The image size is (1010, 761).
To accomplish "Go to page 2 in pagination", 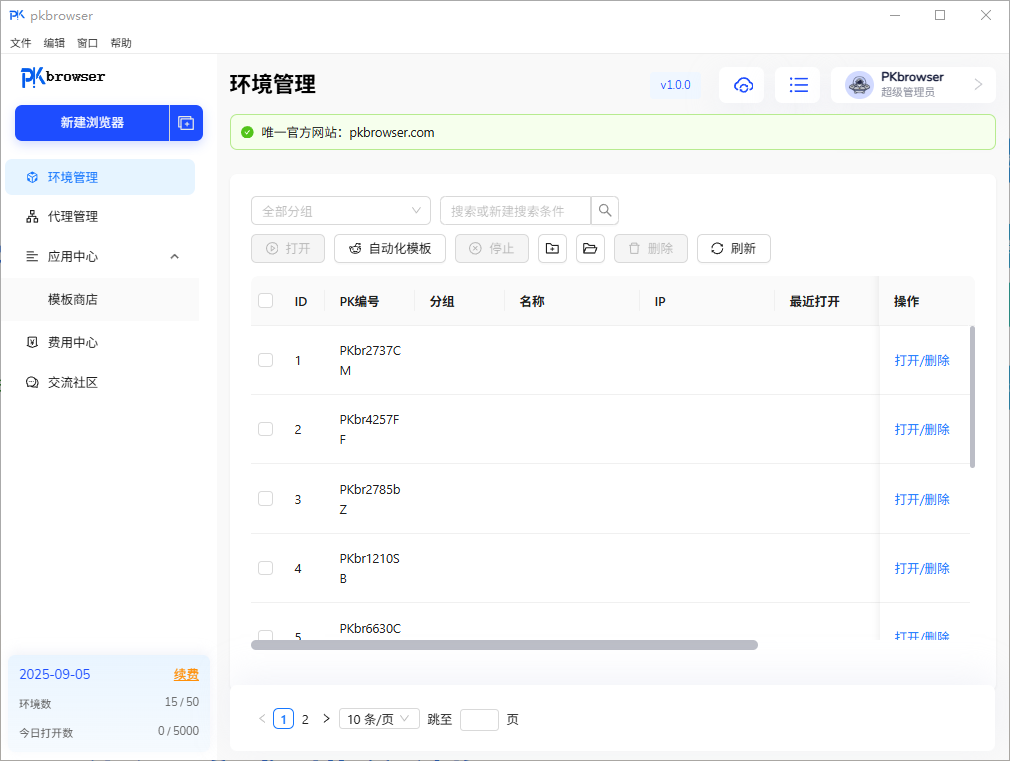I will (x=305, y=719).
